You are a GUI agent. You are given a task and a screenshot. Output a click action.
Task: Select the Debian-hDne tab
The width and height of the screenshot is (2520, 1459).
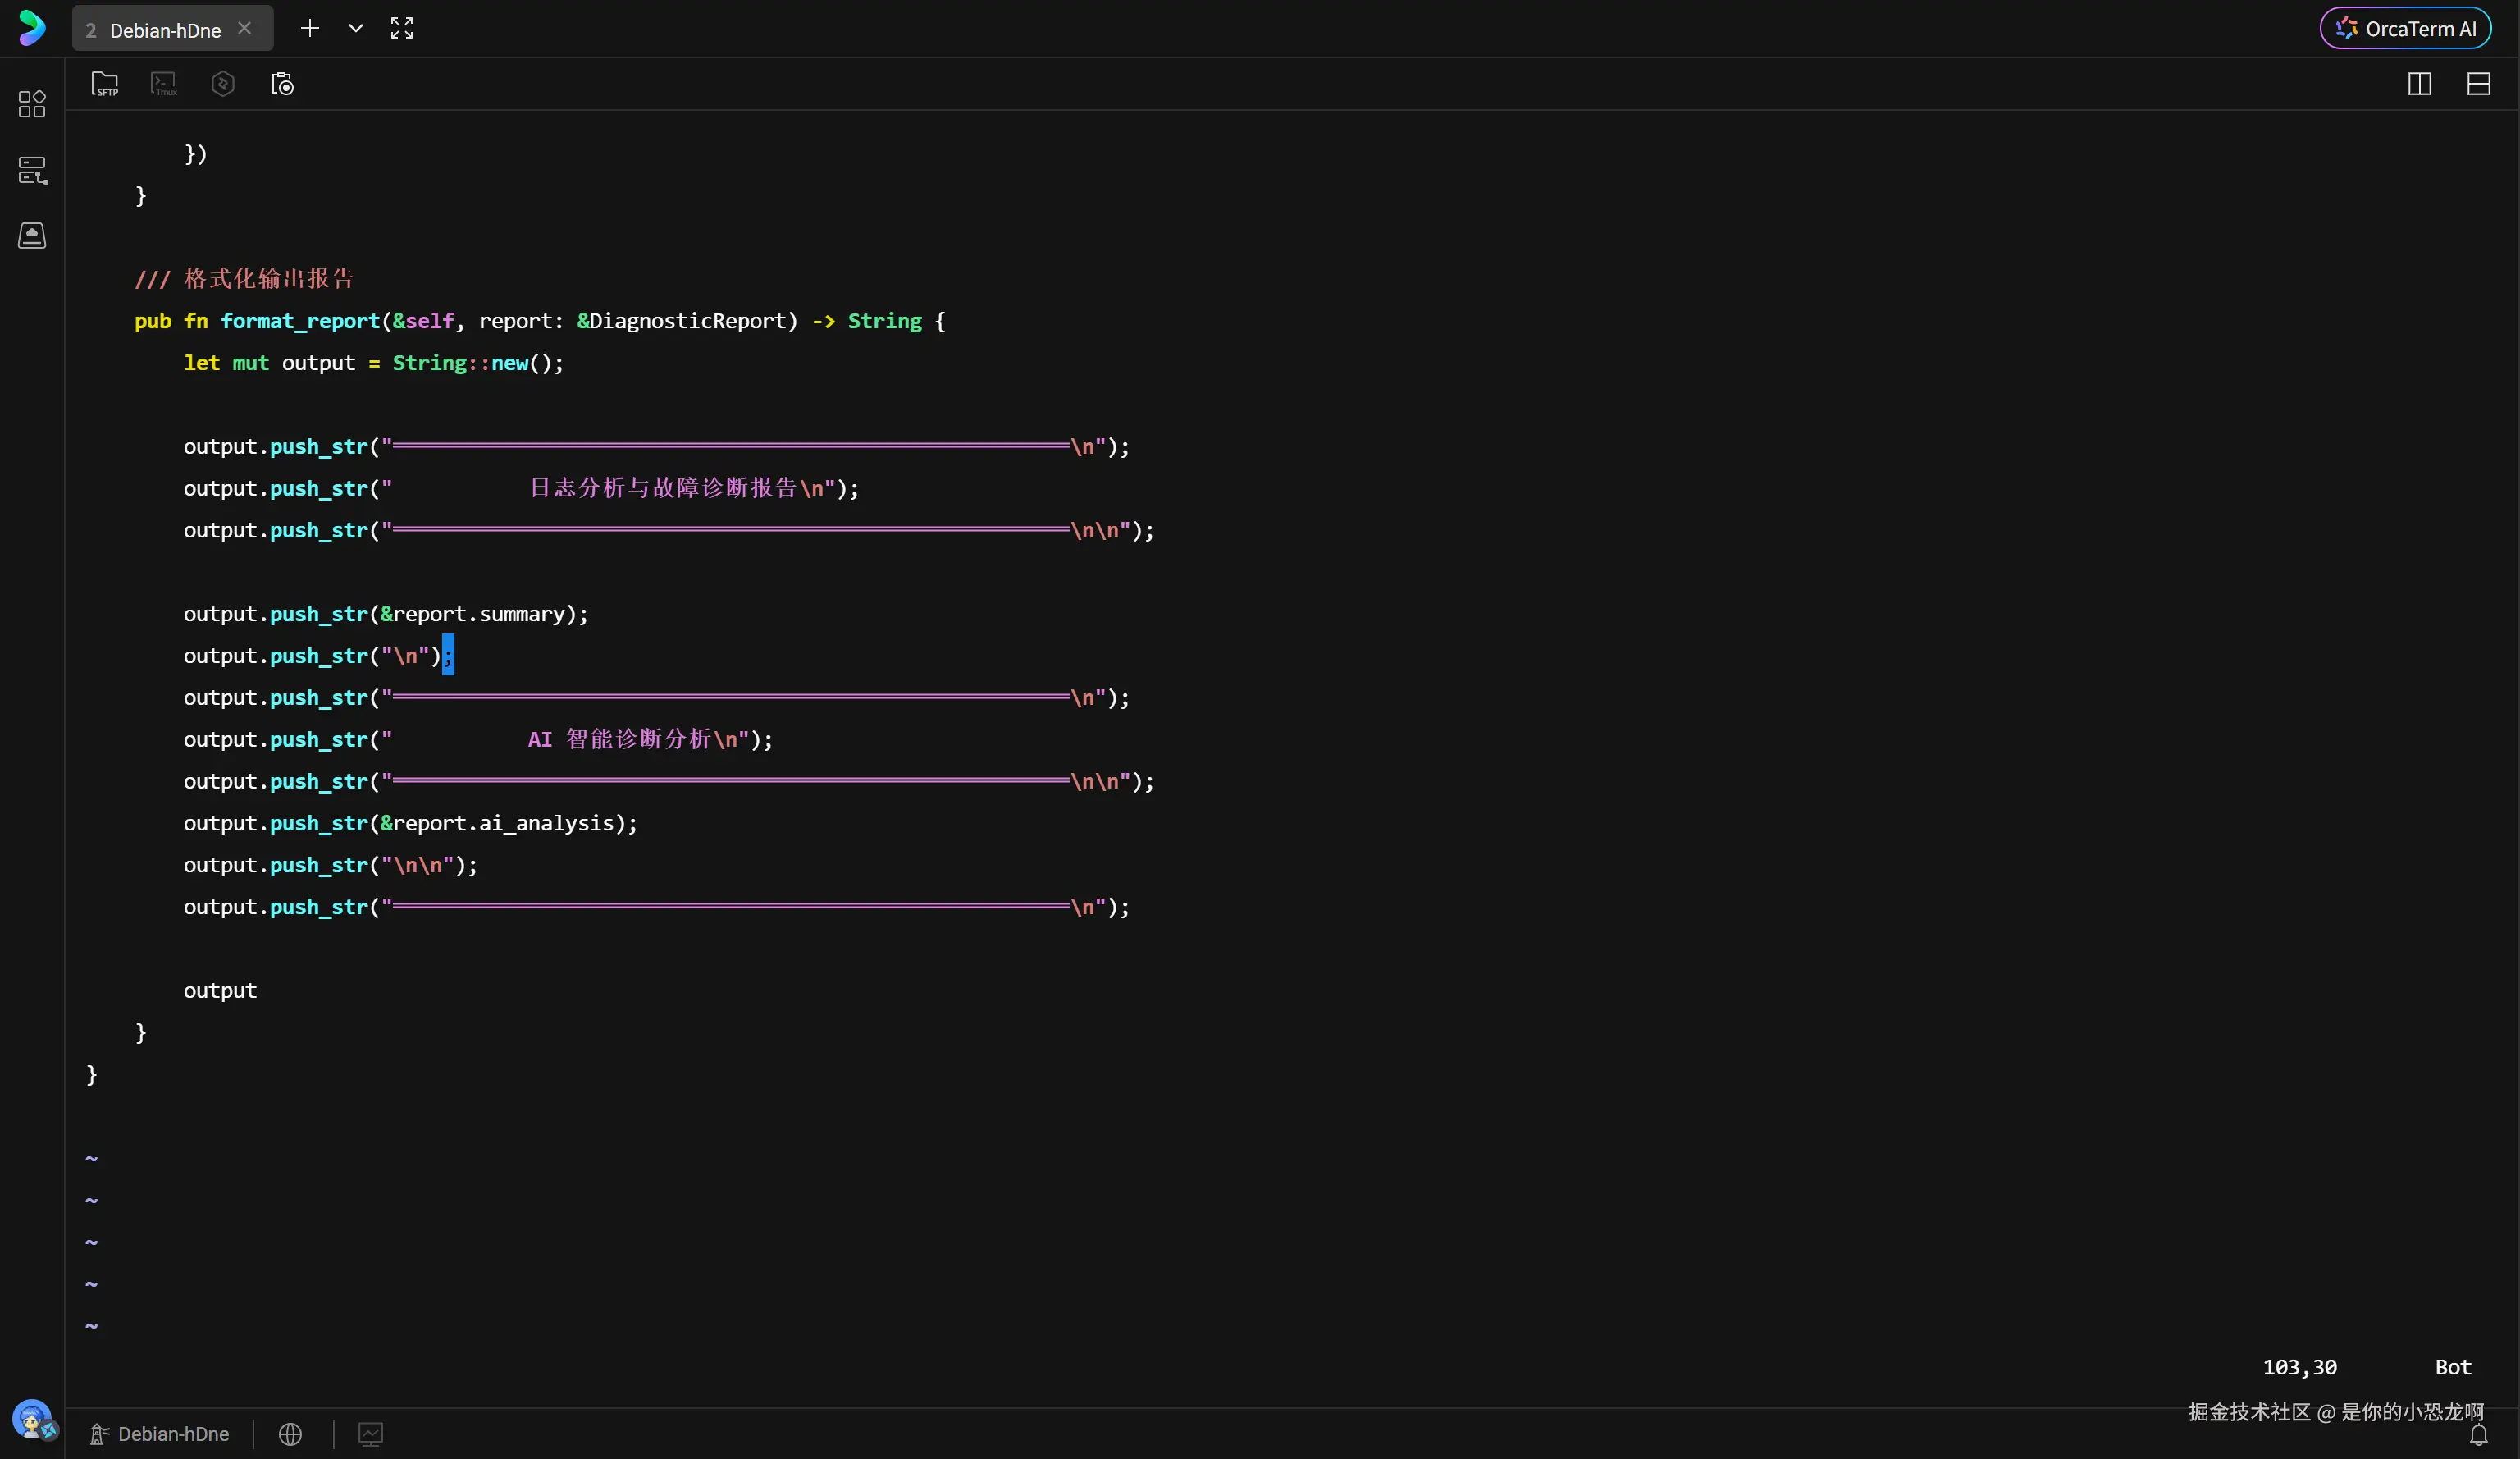point(164,30)
